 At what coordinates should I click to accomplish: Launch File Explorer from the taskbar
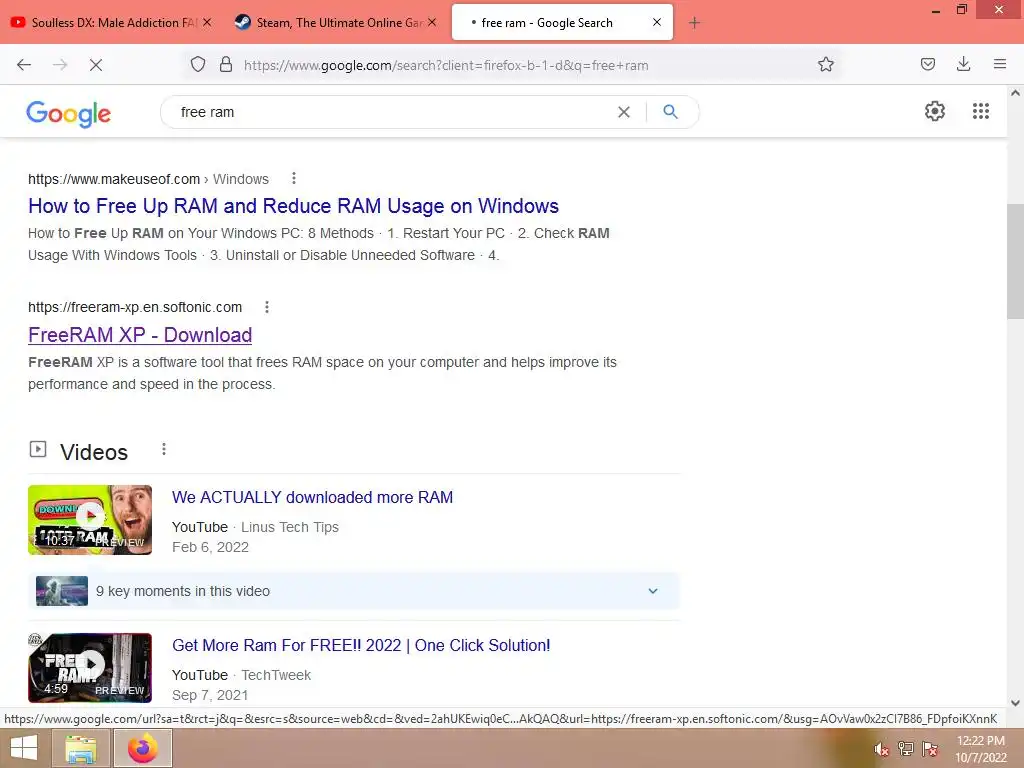pos(80,748)
